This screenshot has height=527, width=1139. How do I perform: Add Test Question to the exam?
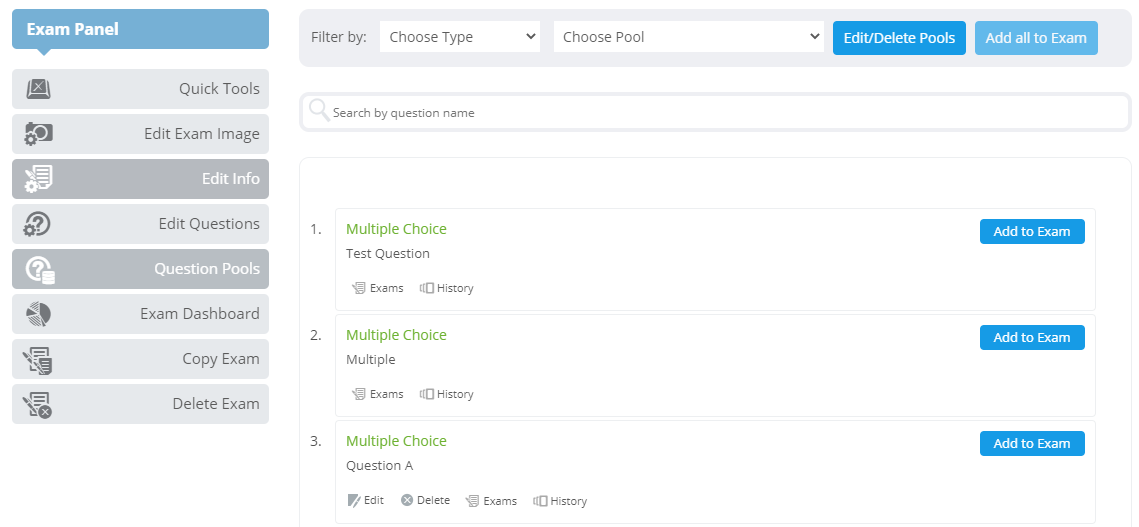pos(1032,232)
